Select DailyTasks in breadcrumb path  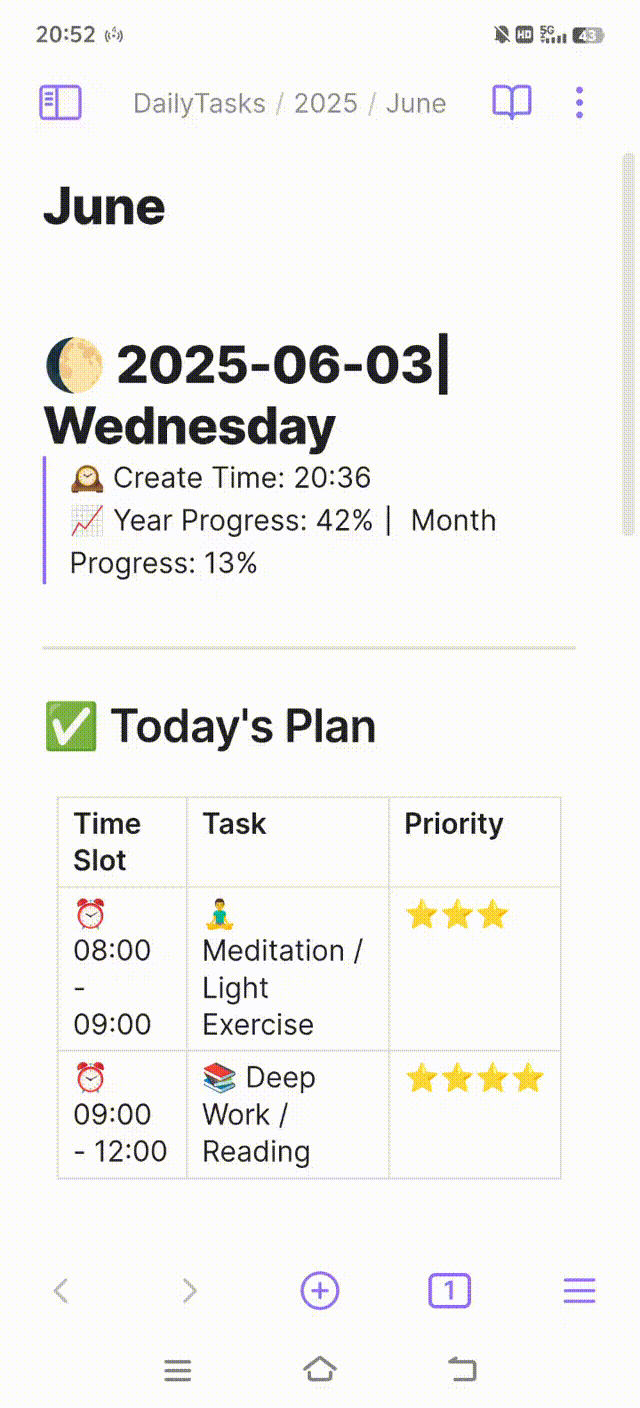pos(200,104)
